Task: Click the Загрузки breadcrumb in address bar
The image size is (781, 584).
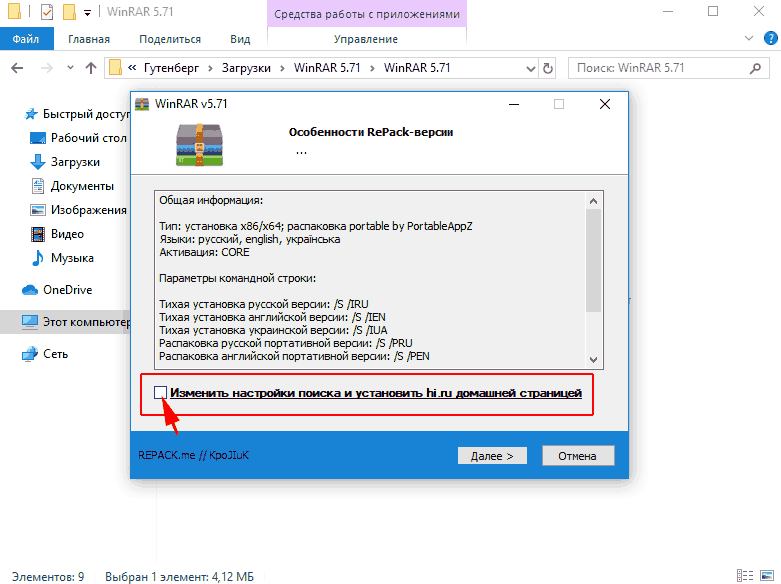Action: [x=246, y=68]
